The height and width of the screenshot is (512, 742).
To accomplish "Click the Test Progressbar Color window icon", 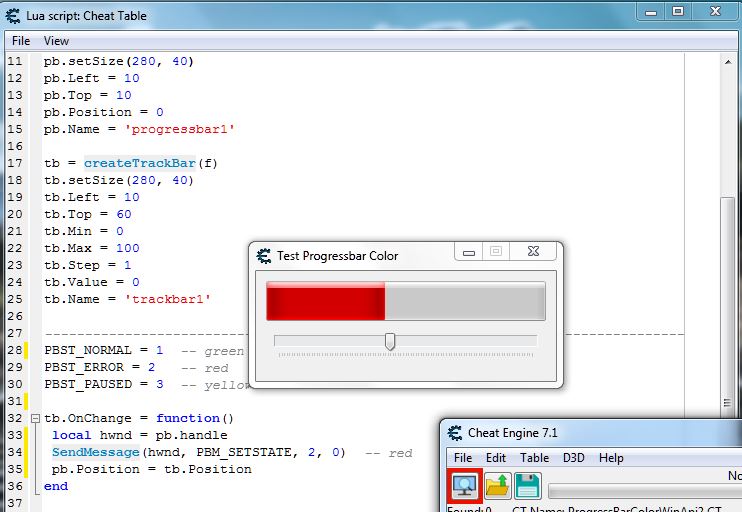I will coord(264,256).
